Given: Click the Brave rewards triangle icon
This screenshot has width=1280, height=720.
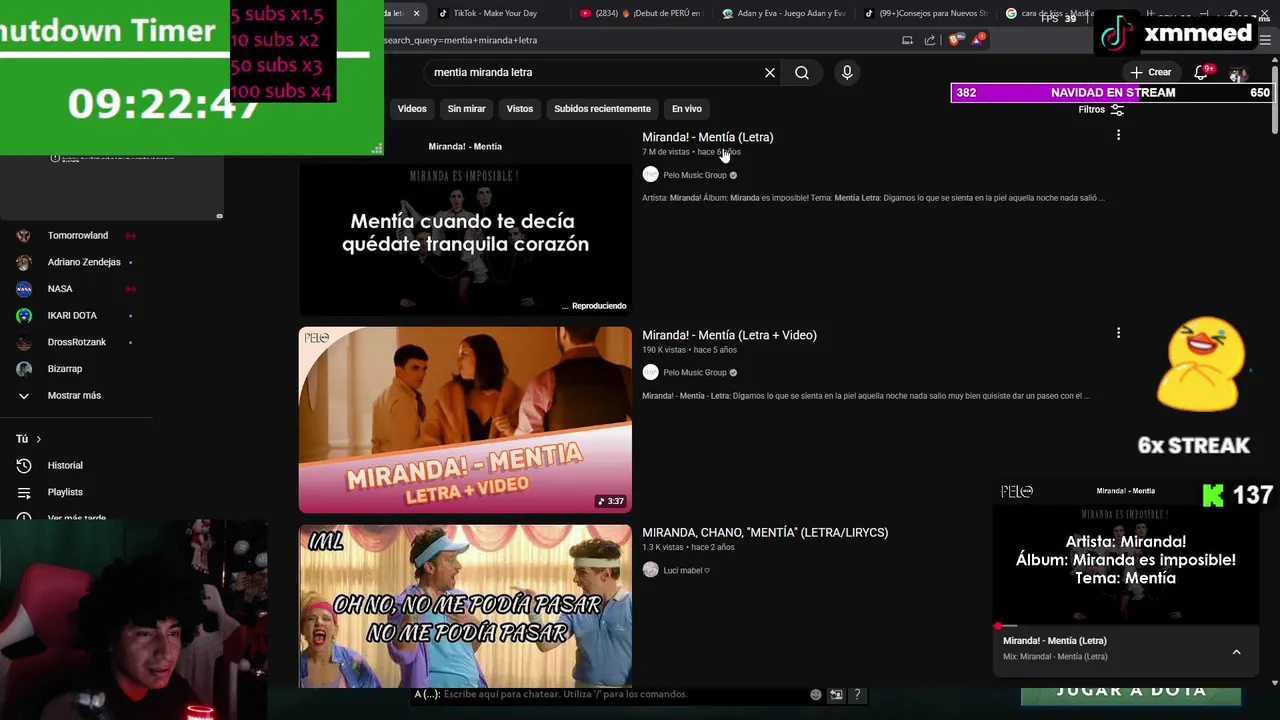Looking at the screenshot, I should (x=979, y=40).
